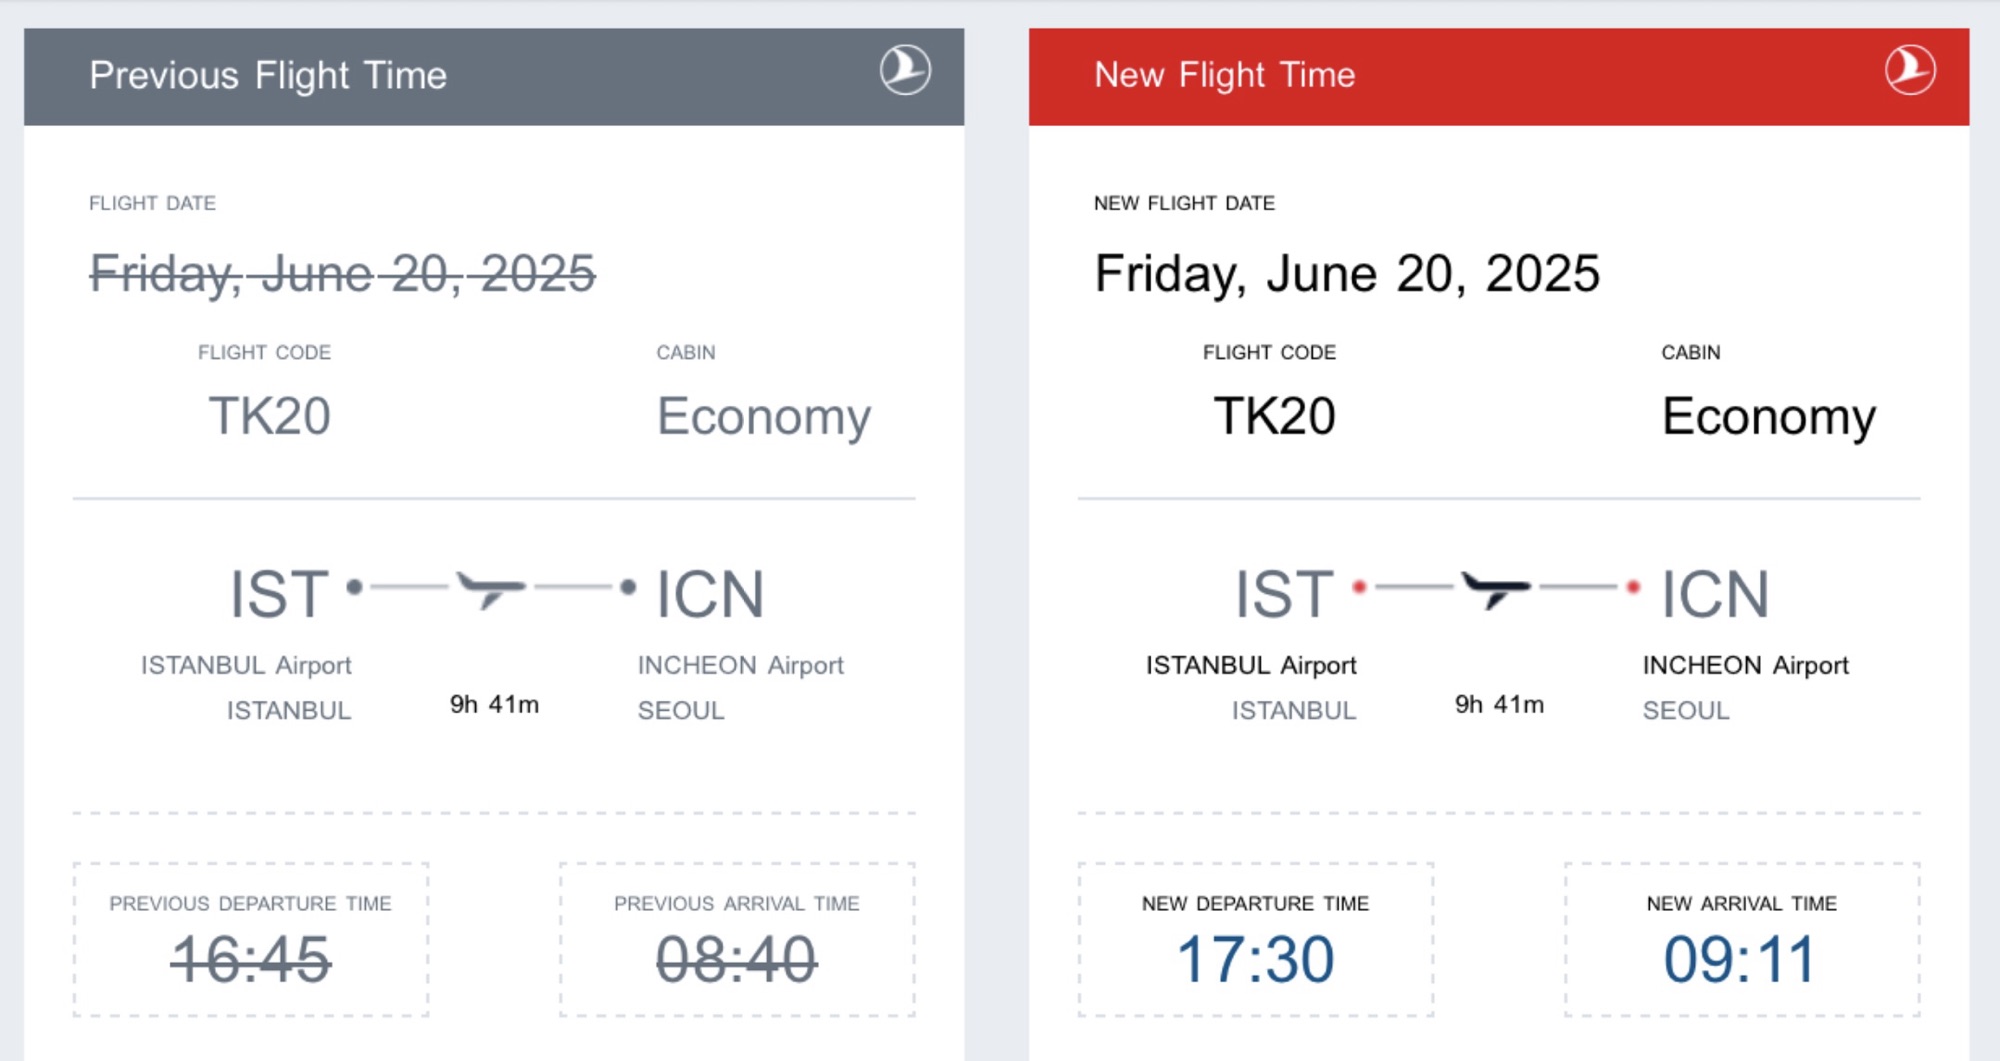Click the red dot next to new IST
The width and height of the screenshot is (2000, 1061).
point(1359,587)
